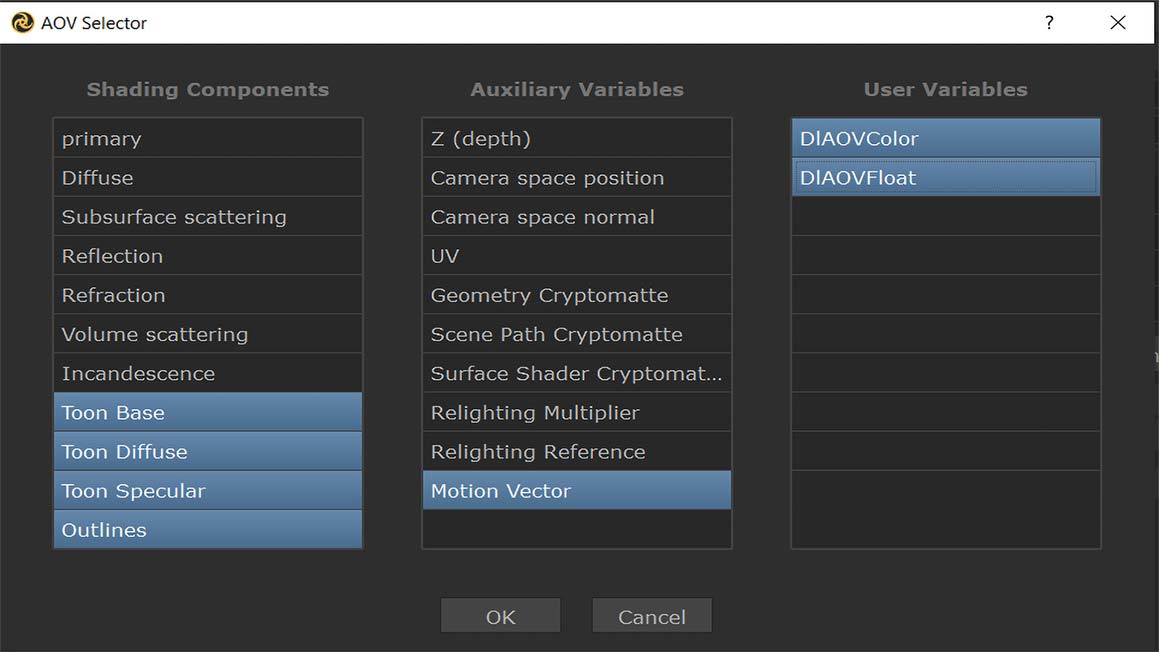The width and height of the screenshot is (1161, 652).
Task: Select the Refraction list item
Action: [207, 295]
